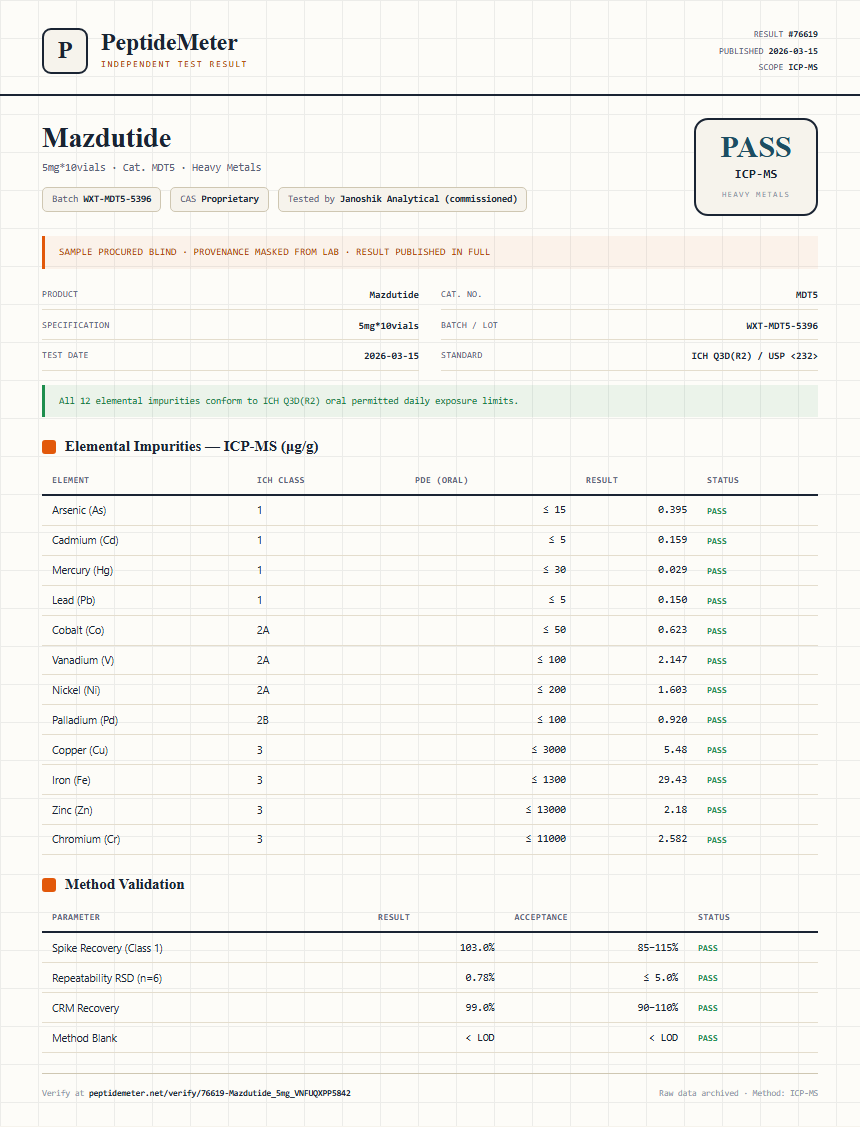The height and width of the screenshot is (1127, 860).
Task: Click the impurities RESULT column header
Action: pyautogui.click(x=601, y=480)
